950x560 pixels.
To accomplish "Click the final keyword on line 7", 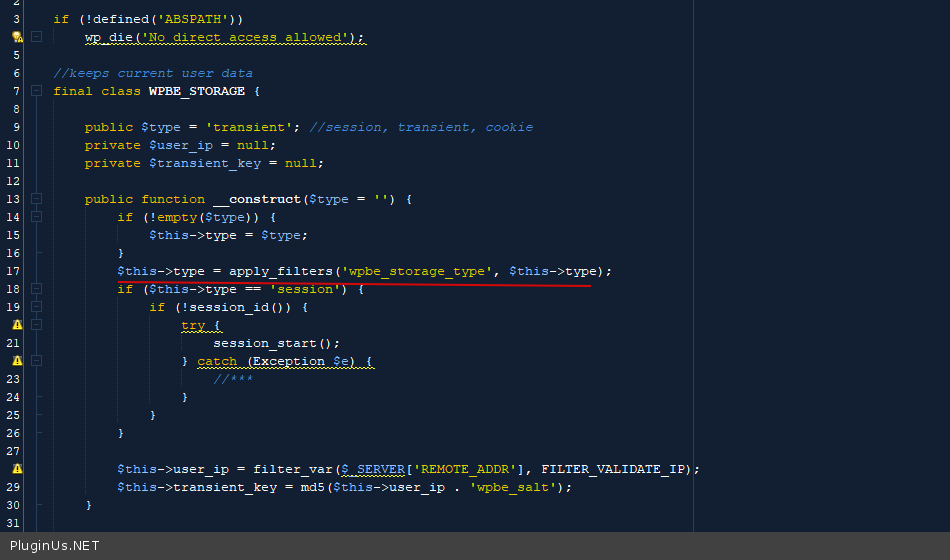I will 73,91.
